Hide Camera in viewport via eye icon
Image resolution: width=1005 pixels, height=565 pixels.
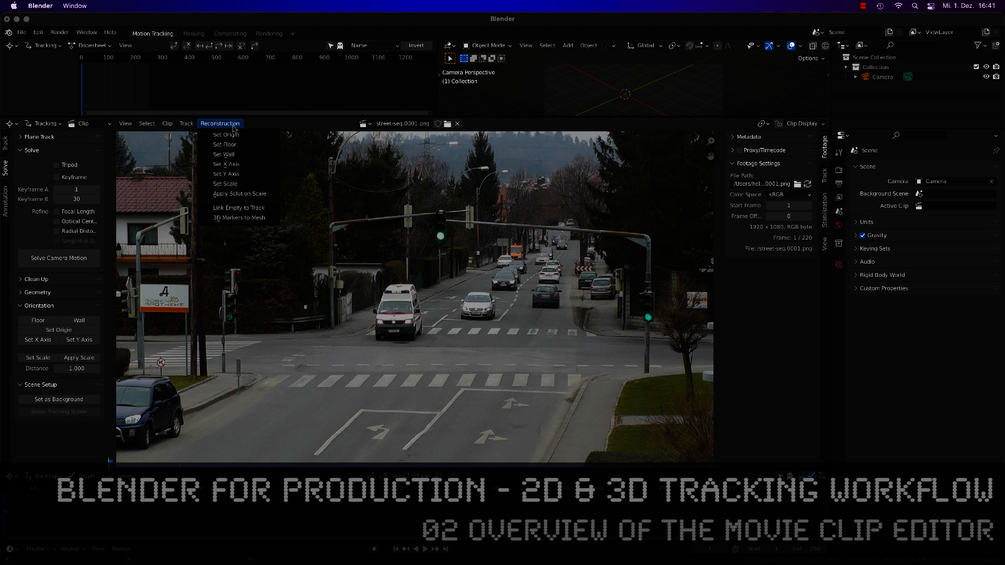[x=986, y=76]
